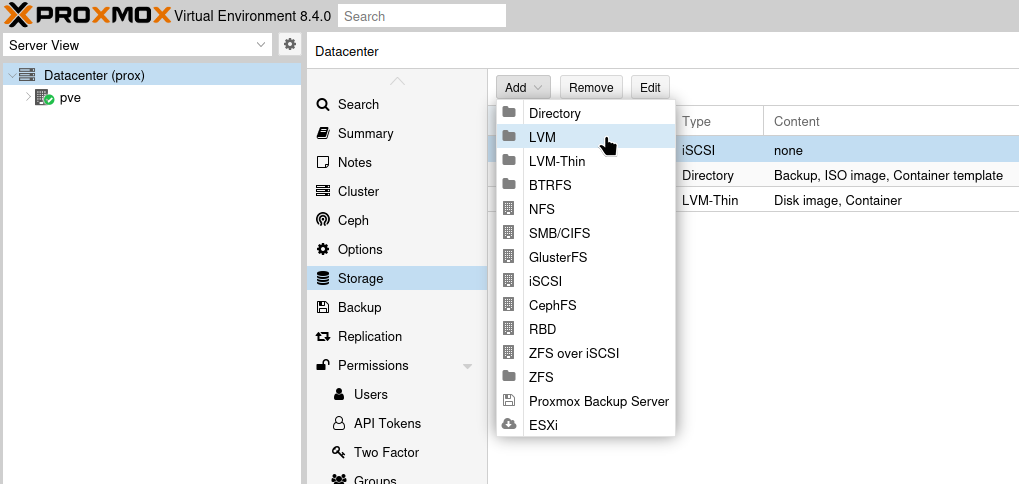This screenshot has width=1019, height=484.
Task: Select the storage row with type LVM-Thin
Action: (x=847, y=201)
